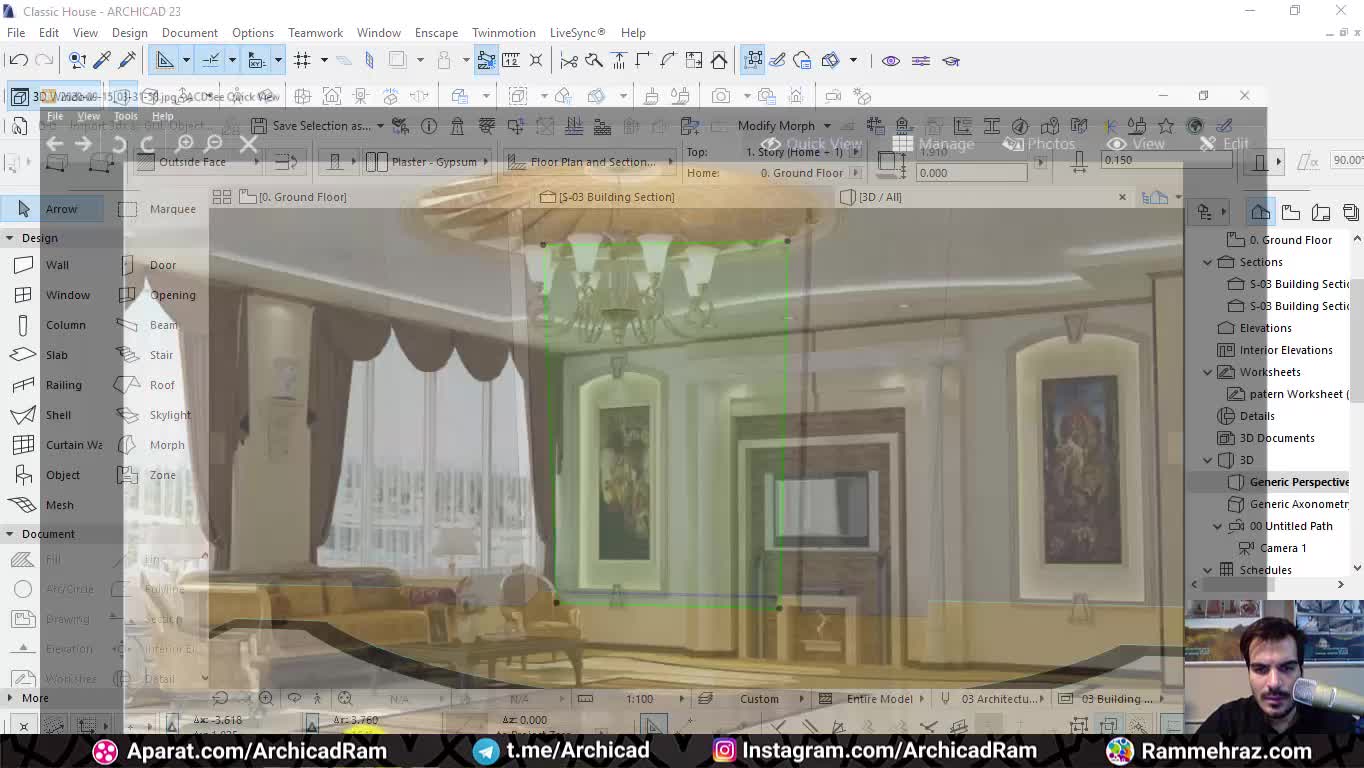Select the Curtain Wall tool

[72, 445]
